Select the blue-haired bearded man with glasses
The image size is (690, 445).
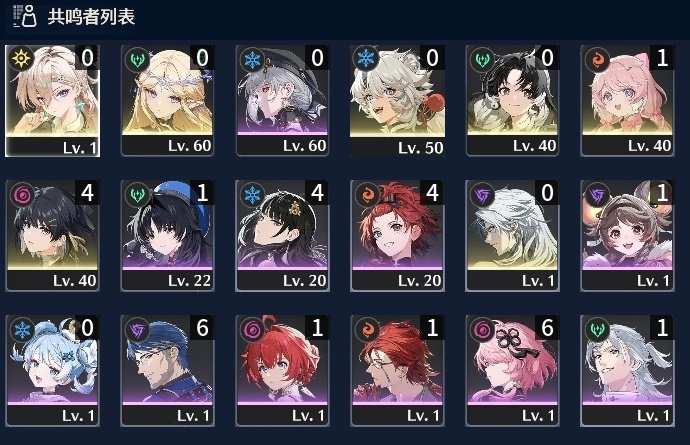point(167,371)
